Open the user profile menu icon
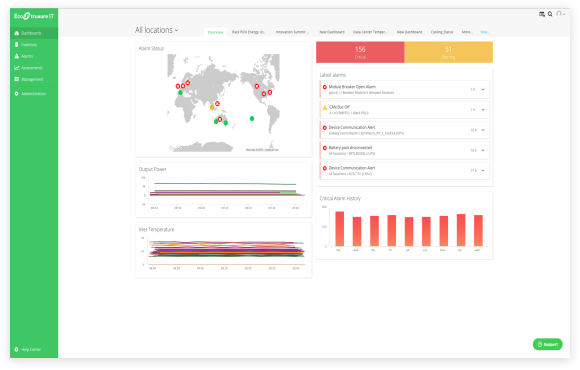The width and height of the screenshot is (580, 370). [560, 14]
